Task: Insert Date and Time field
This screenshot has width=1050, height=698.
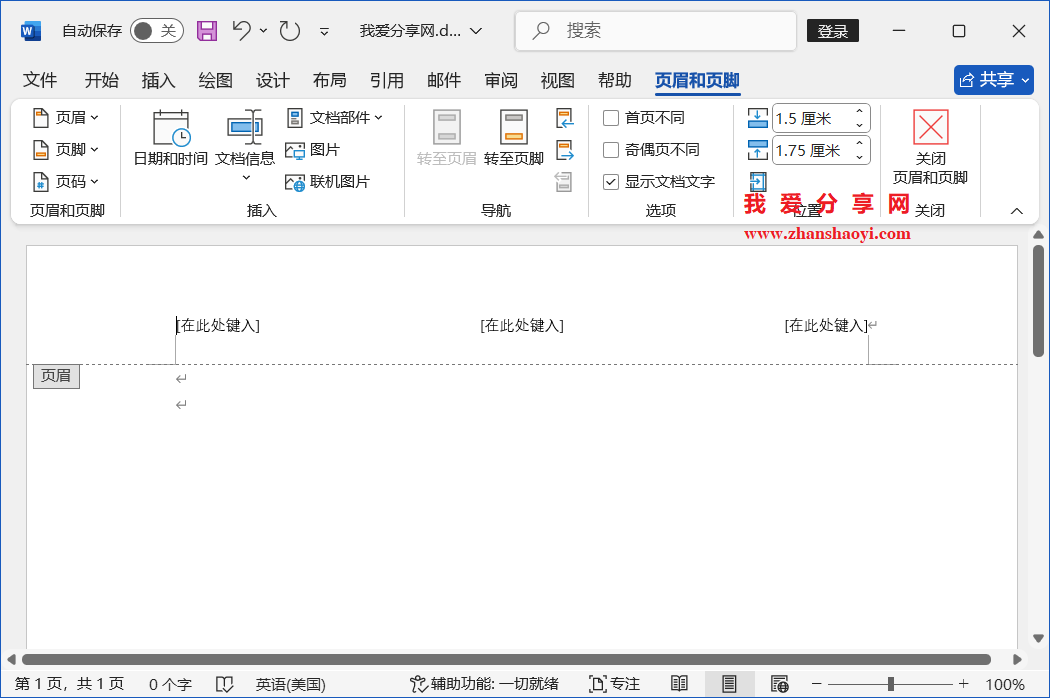Action: [x=171, y=138]
